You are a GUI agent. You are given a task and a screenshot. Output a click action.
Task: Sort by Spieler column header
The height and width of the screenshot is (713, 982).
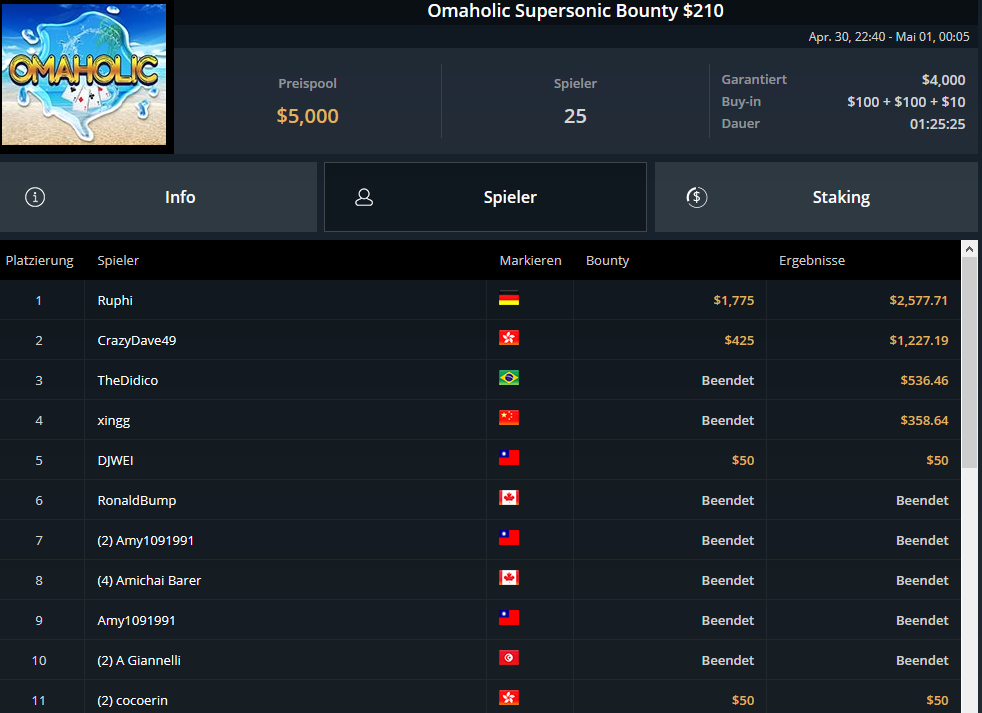pyautogui.click(x=118, y=261)
